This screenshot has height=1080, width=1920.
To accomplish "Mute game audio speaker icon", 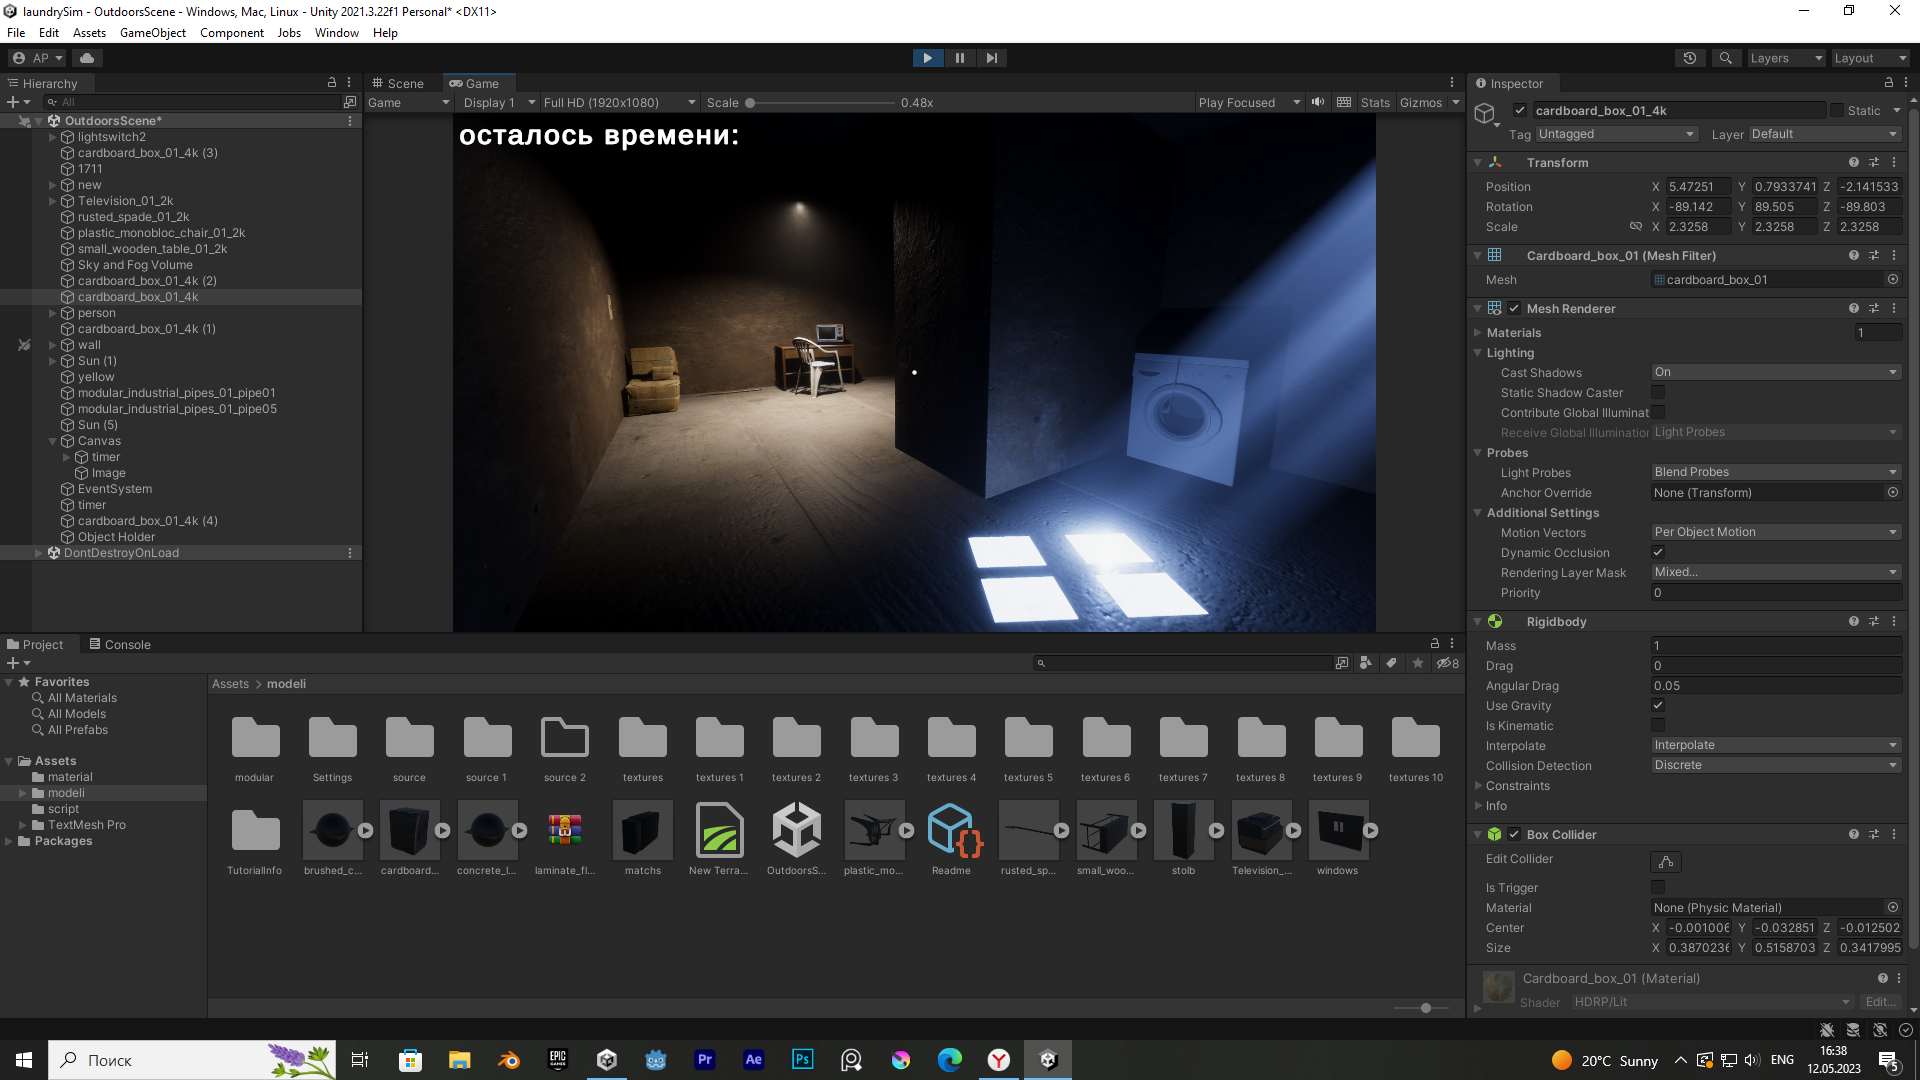I will pos(1318,103).
